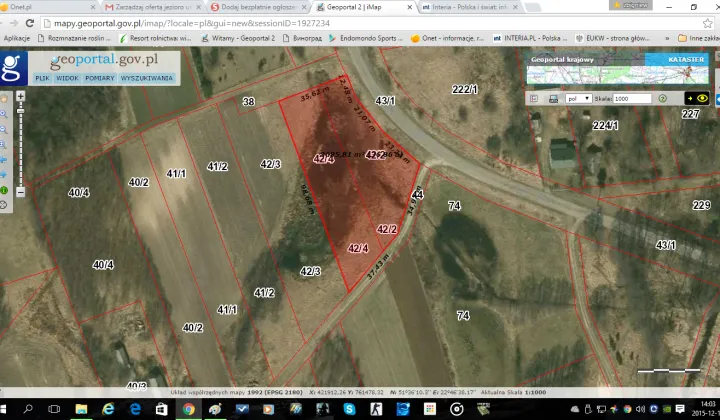Click the bottom round icon in left map toolbar
This screenshot has width=720, height=420.
4,205
